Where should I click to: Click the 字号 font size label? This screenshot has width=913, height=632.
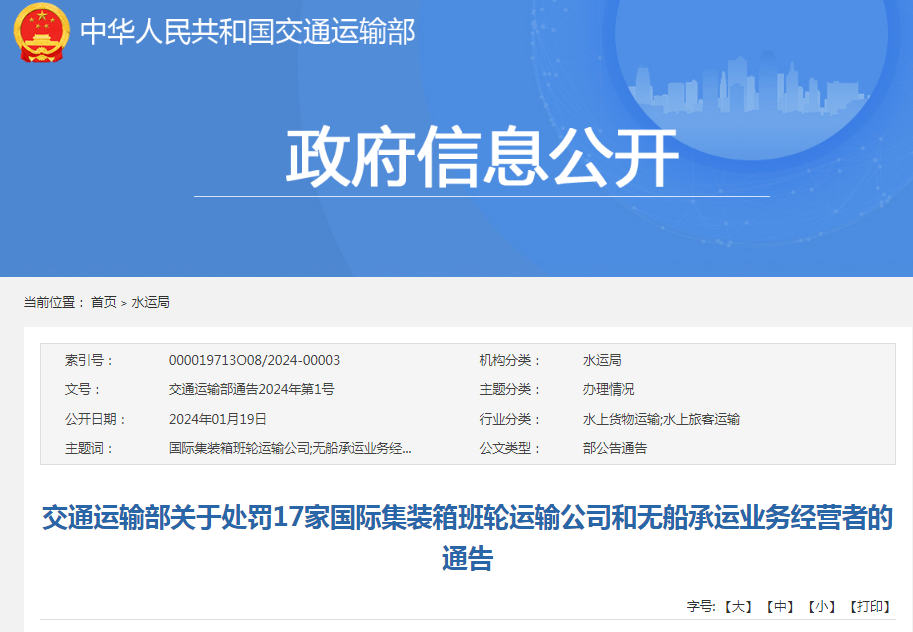pyautogui.click(x=701, y=606)
